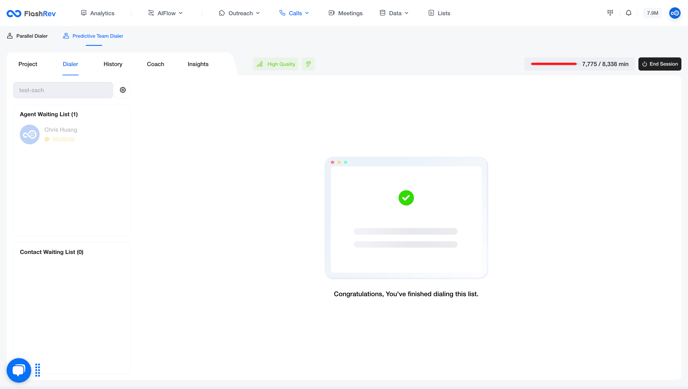Image resolution: width=688 pixels, height=389 pixels.
Task: Click the green icon next to High Quality
Action: click(308, 64)
